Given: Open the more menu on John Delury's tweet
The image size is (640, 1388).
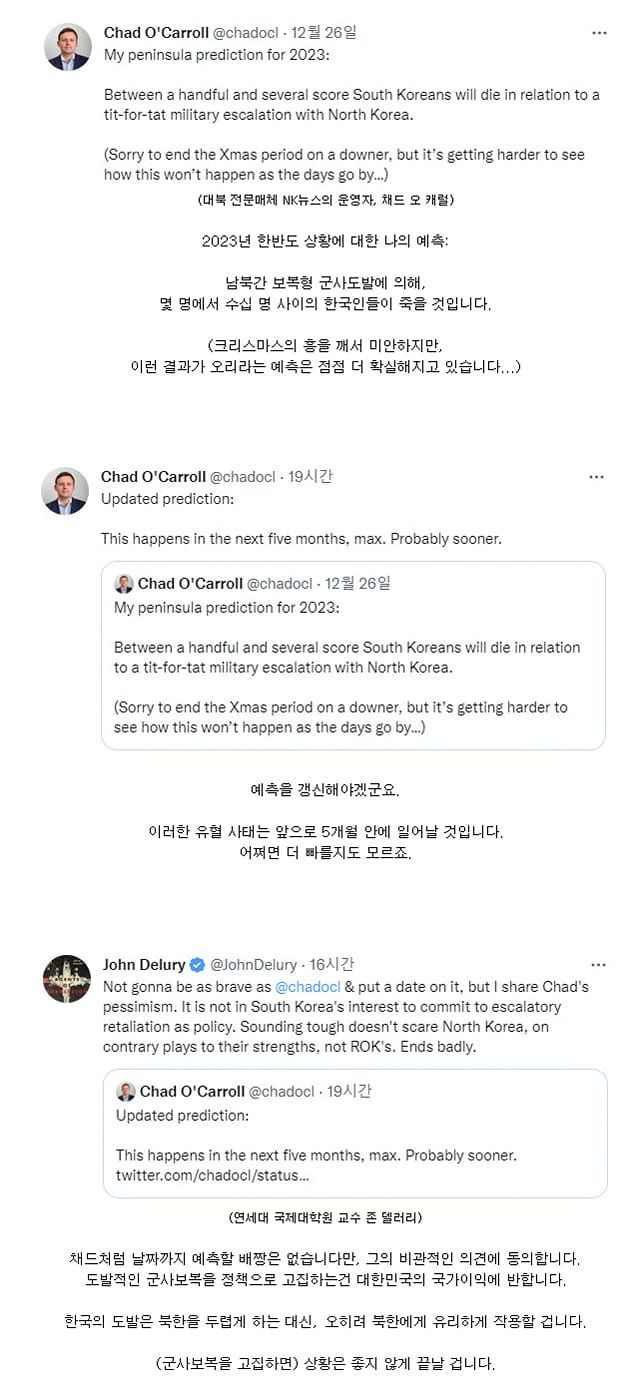Looking at the screenshot, I should [x=598, y=965].
